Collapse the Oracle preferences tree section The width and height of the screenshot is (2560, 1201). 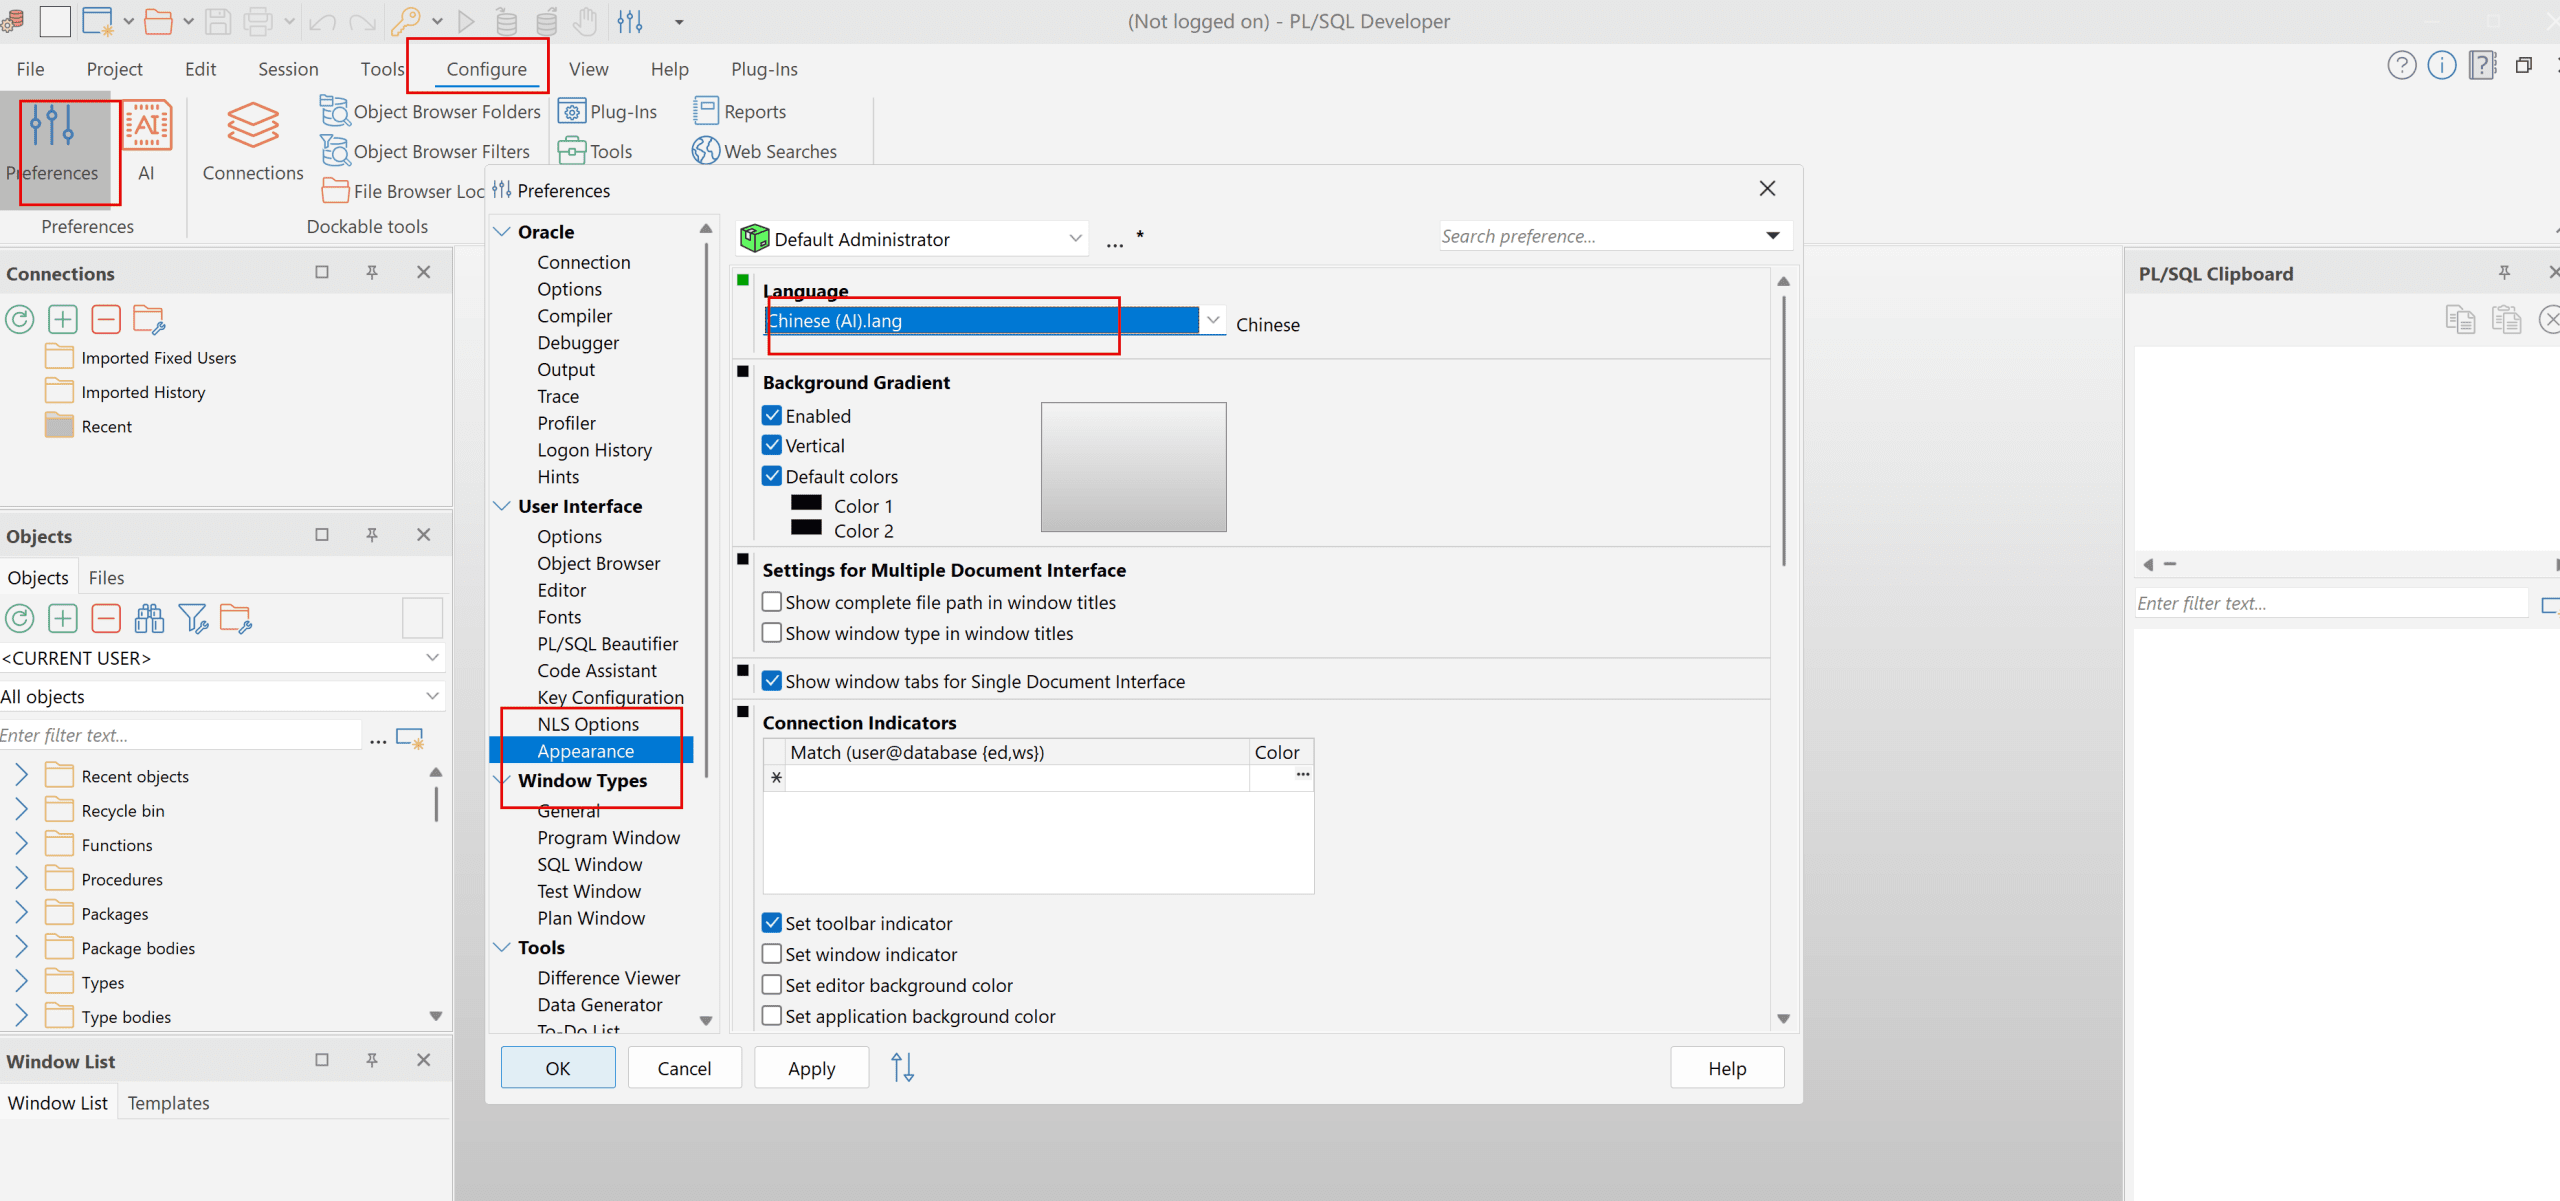point(502,232)
